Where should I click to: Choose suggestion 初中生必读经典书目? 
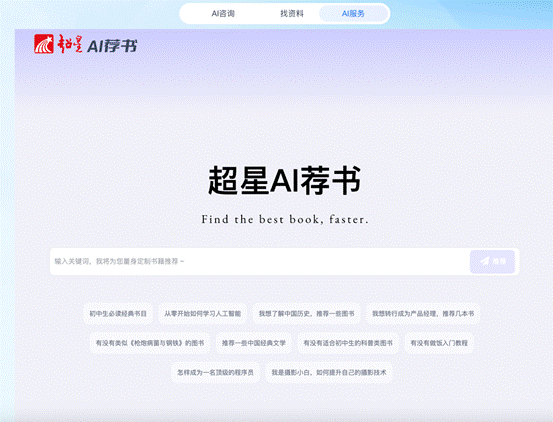click(x=118, y=313)
